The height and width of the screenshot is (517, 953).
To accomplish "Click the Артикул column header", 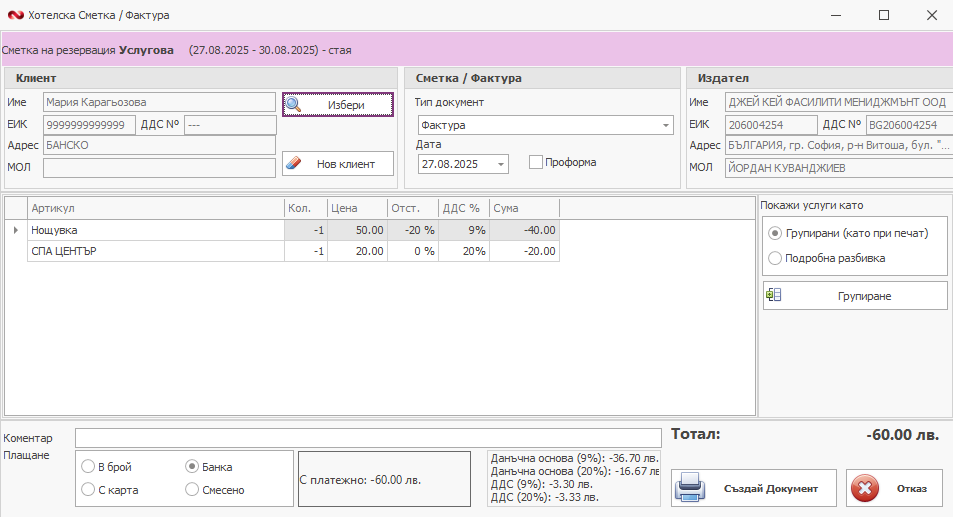I will click(x=155, y=208).
